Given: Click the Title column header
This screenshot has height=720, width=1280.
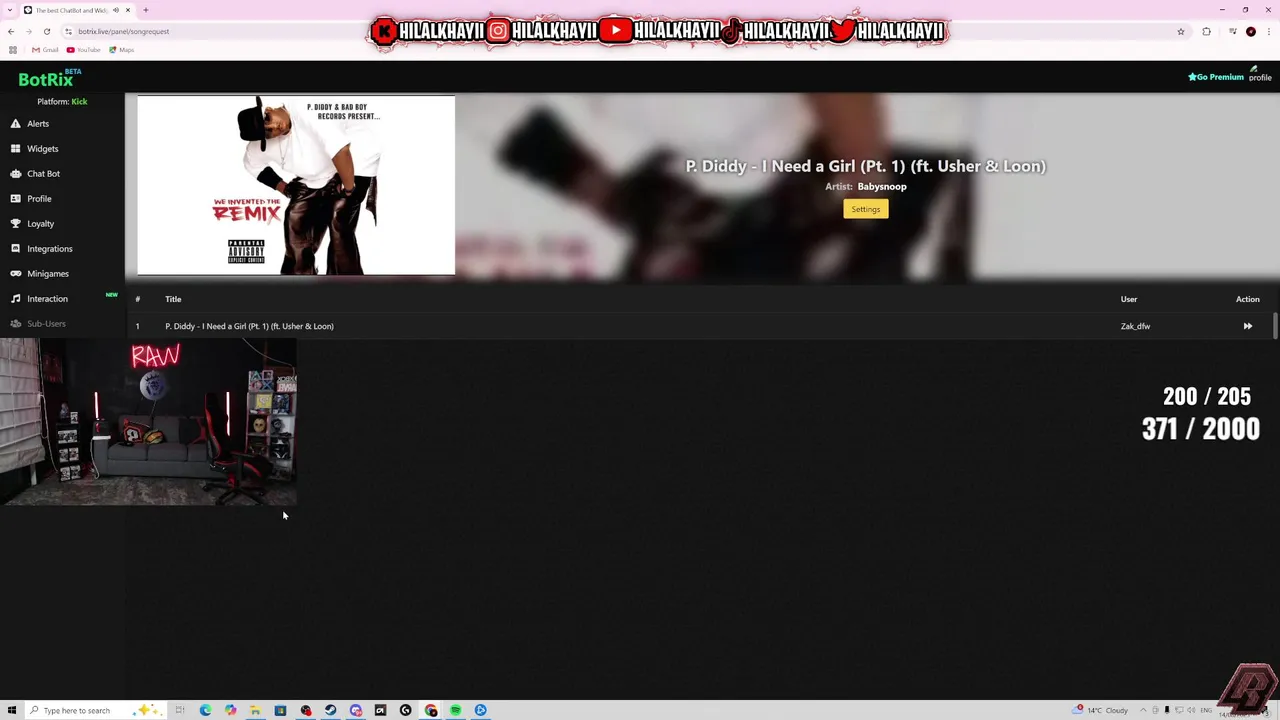Looking at the screenshot, I should pos(173,299).
